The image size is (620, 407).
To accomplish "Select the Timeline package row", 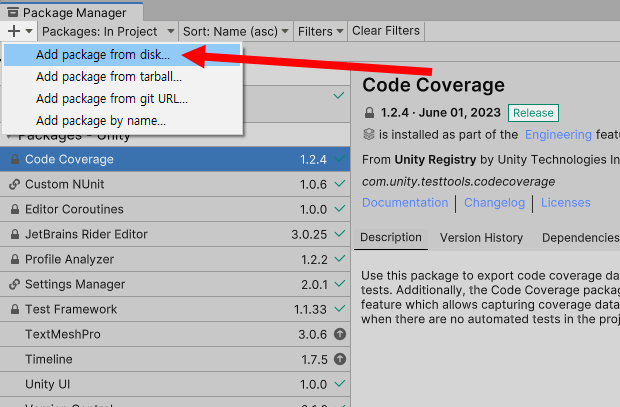I will point(175,359).
